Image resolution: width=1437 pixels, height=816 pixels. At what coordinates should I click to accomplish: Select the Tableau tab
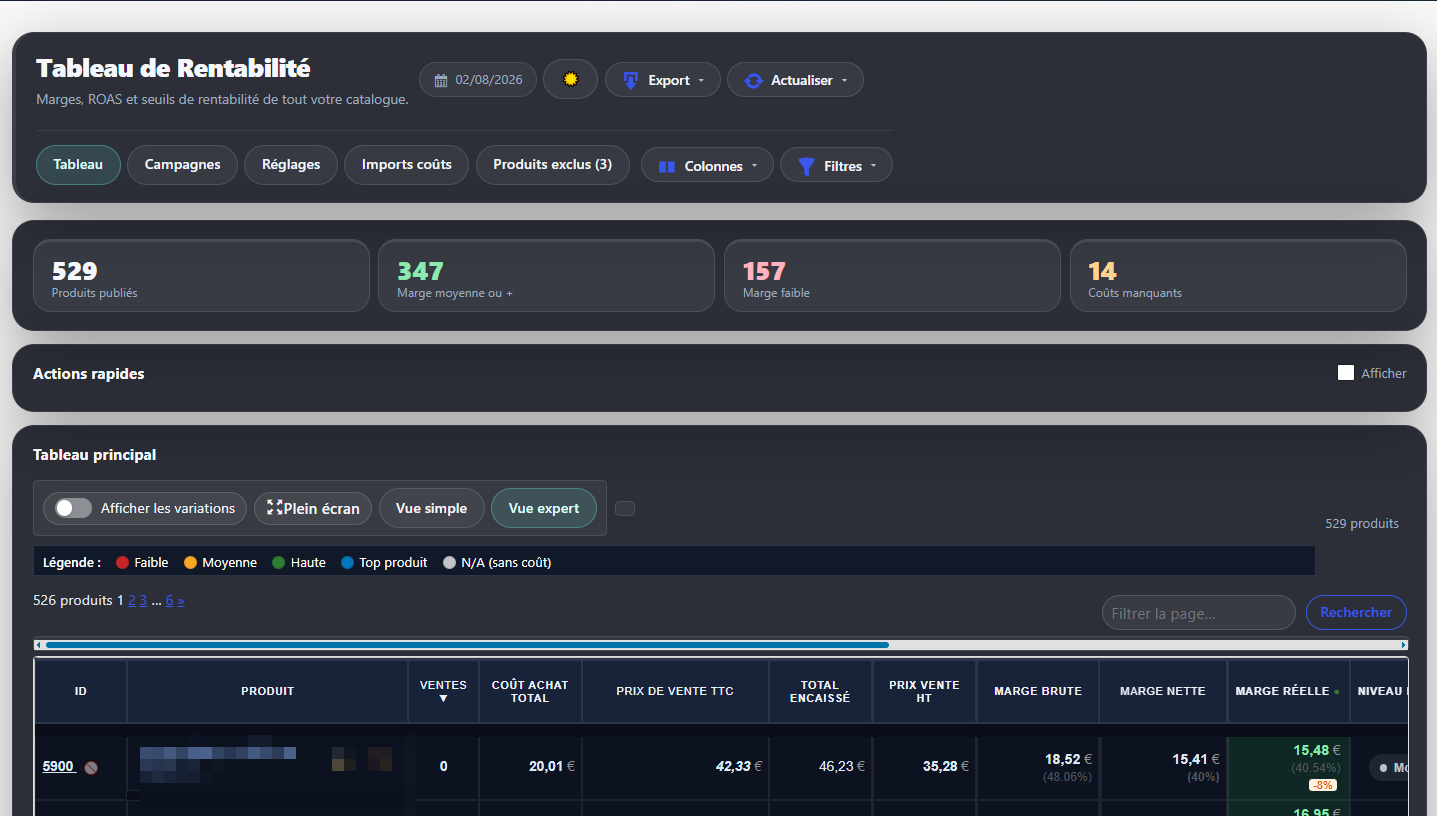(x=78, y=165)
